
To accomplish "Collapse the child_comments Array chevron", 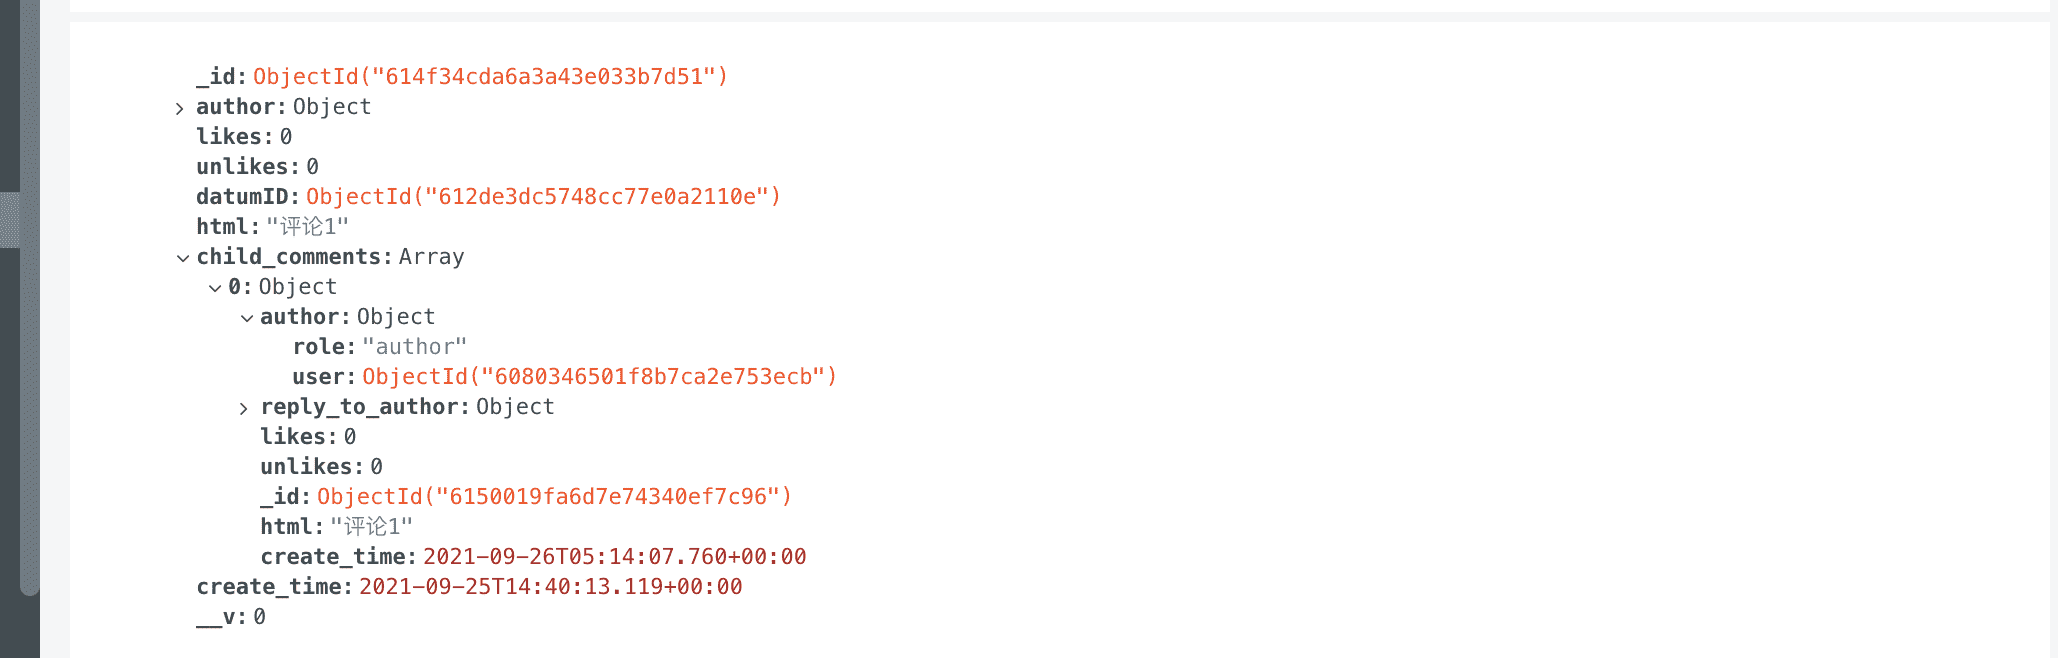I will coord(182,258).
